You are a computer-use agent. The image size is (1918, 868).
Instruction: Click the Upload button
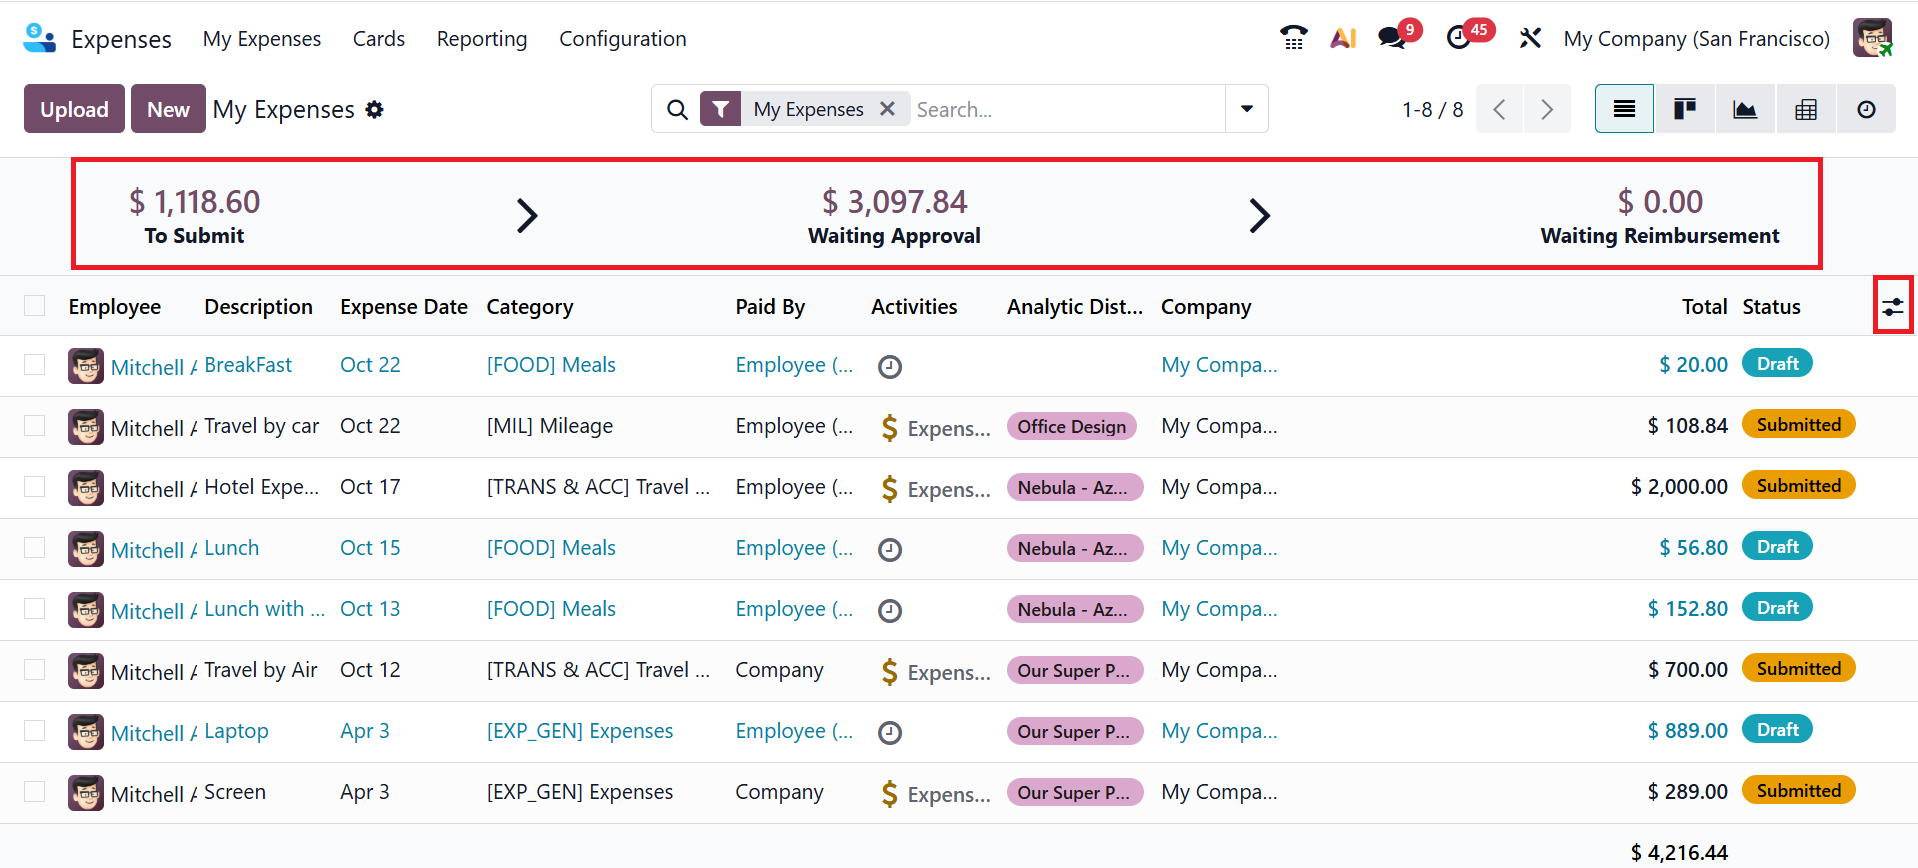click(74, 109)
